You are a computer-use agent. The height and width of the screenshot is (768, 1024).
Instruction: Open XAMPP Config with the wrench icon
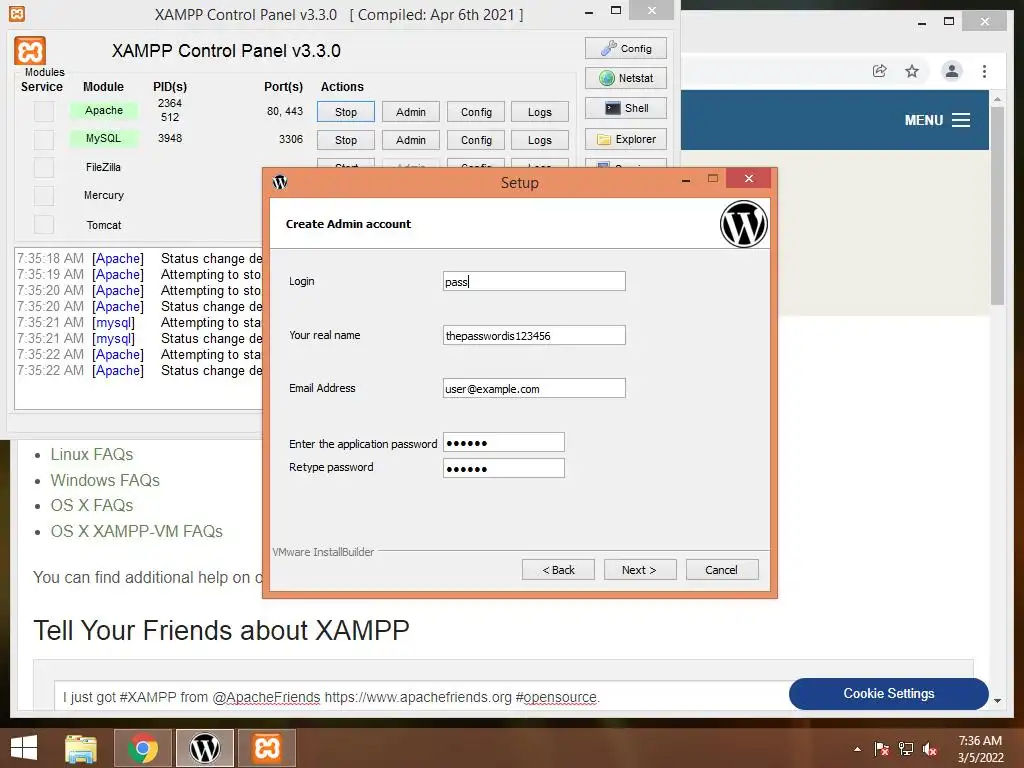(x=626, y=48)
